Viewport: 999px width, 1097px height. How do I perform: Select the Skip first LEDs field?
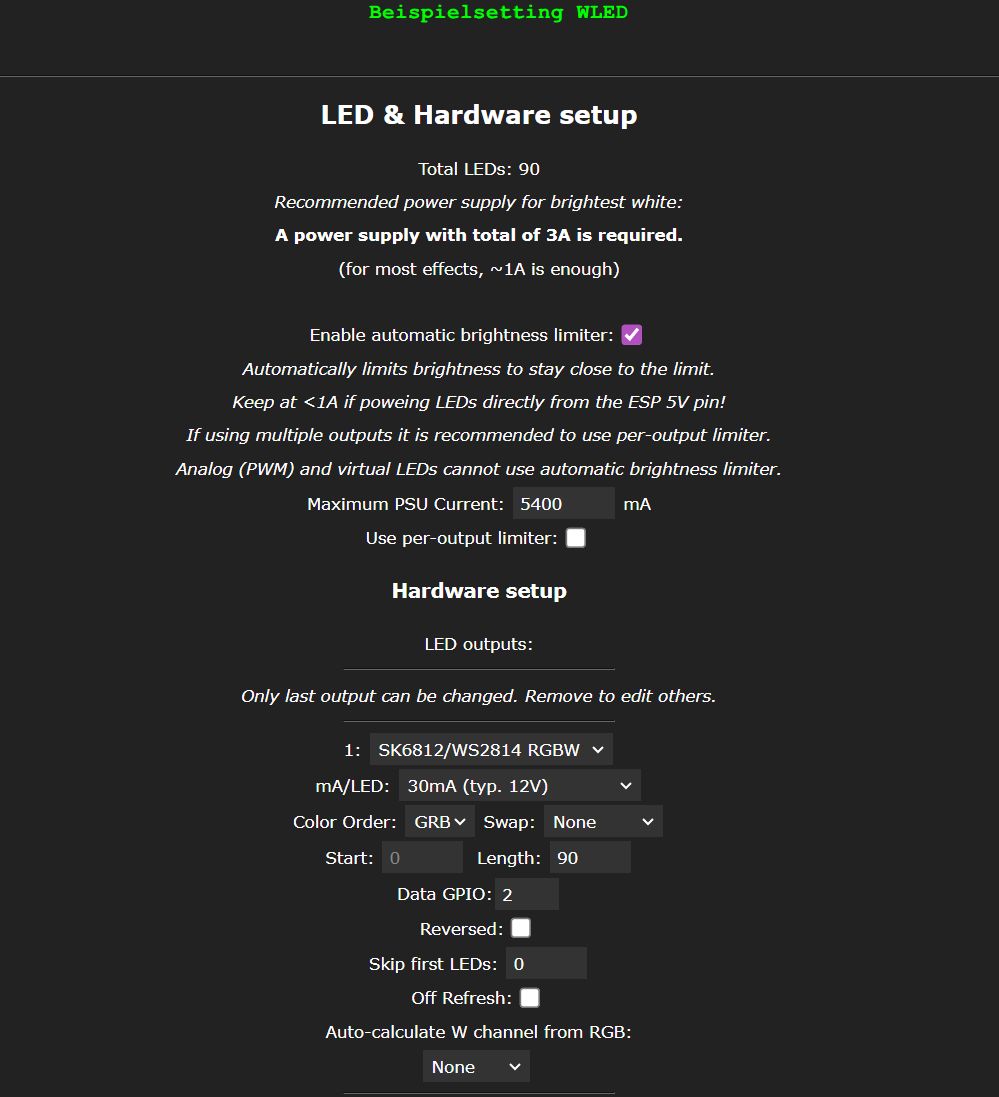point(545,964)
